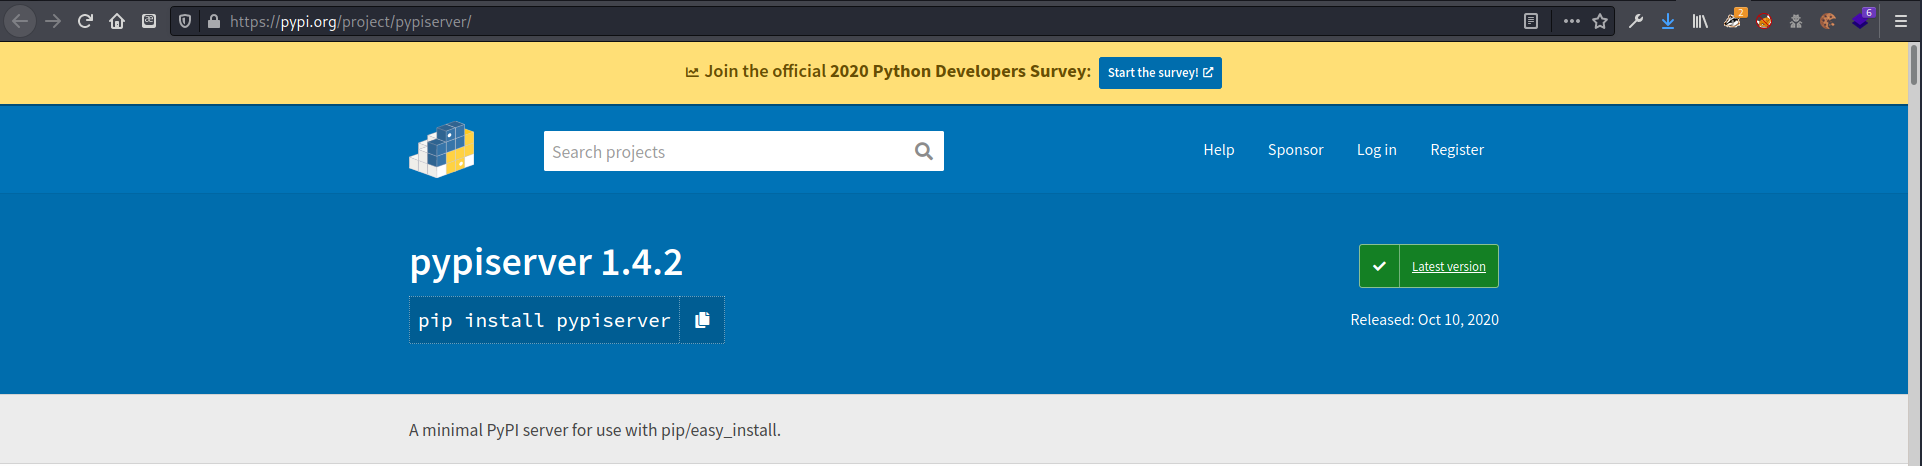Open the Firefox hamburger application menu
Image resolution: width=1922 pixels, height=466 pixels.
pyautogui.click(x=1901, y=21)
